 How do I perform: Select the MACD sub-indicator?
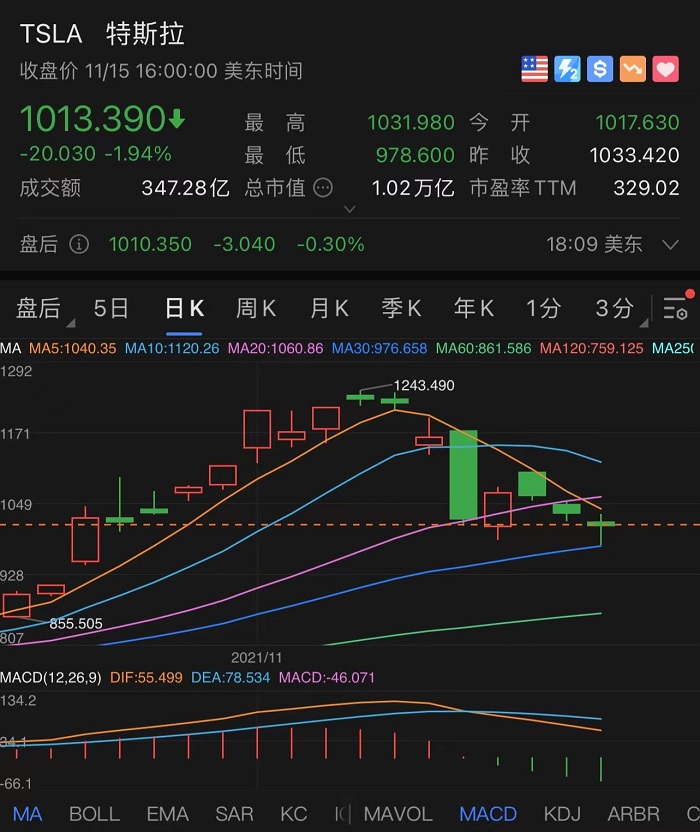488,814
